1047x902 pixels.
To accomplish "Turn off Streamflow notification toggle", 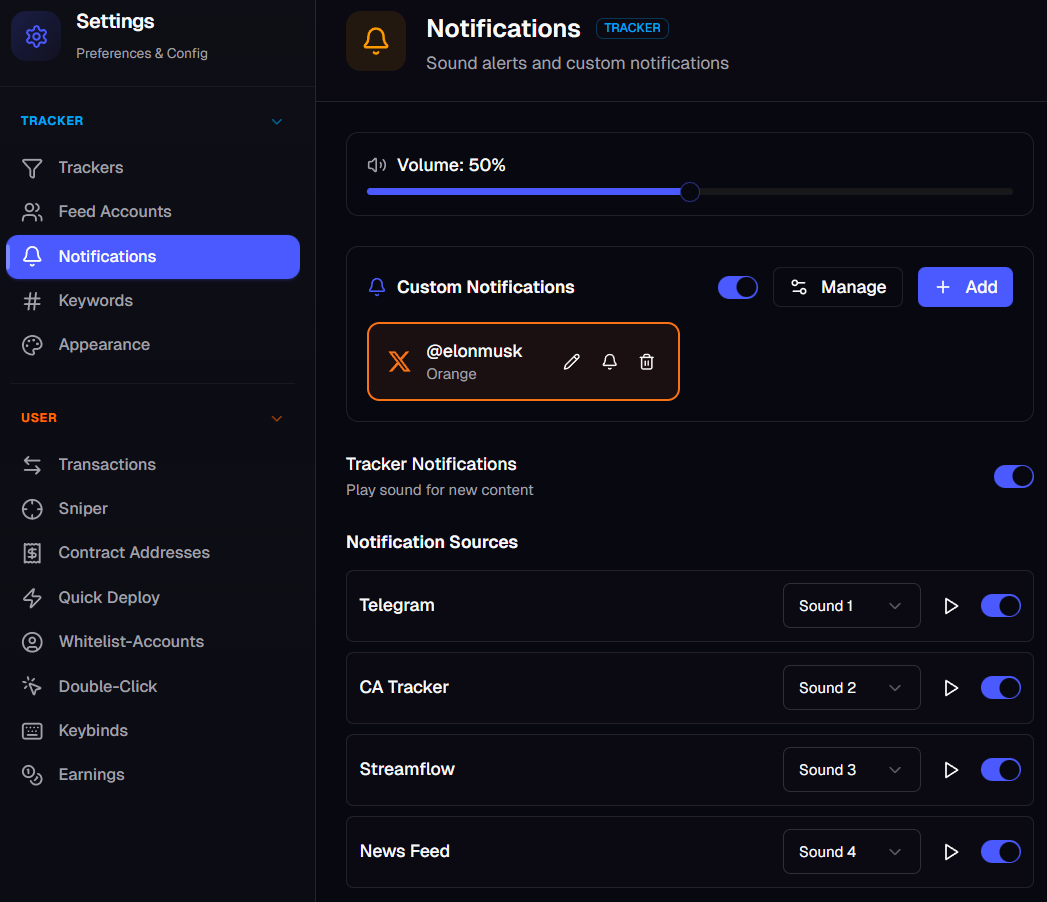I will (x=1000, y=770).
